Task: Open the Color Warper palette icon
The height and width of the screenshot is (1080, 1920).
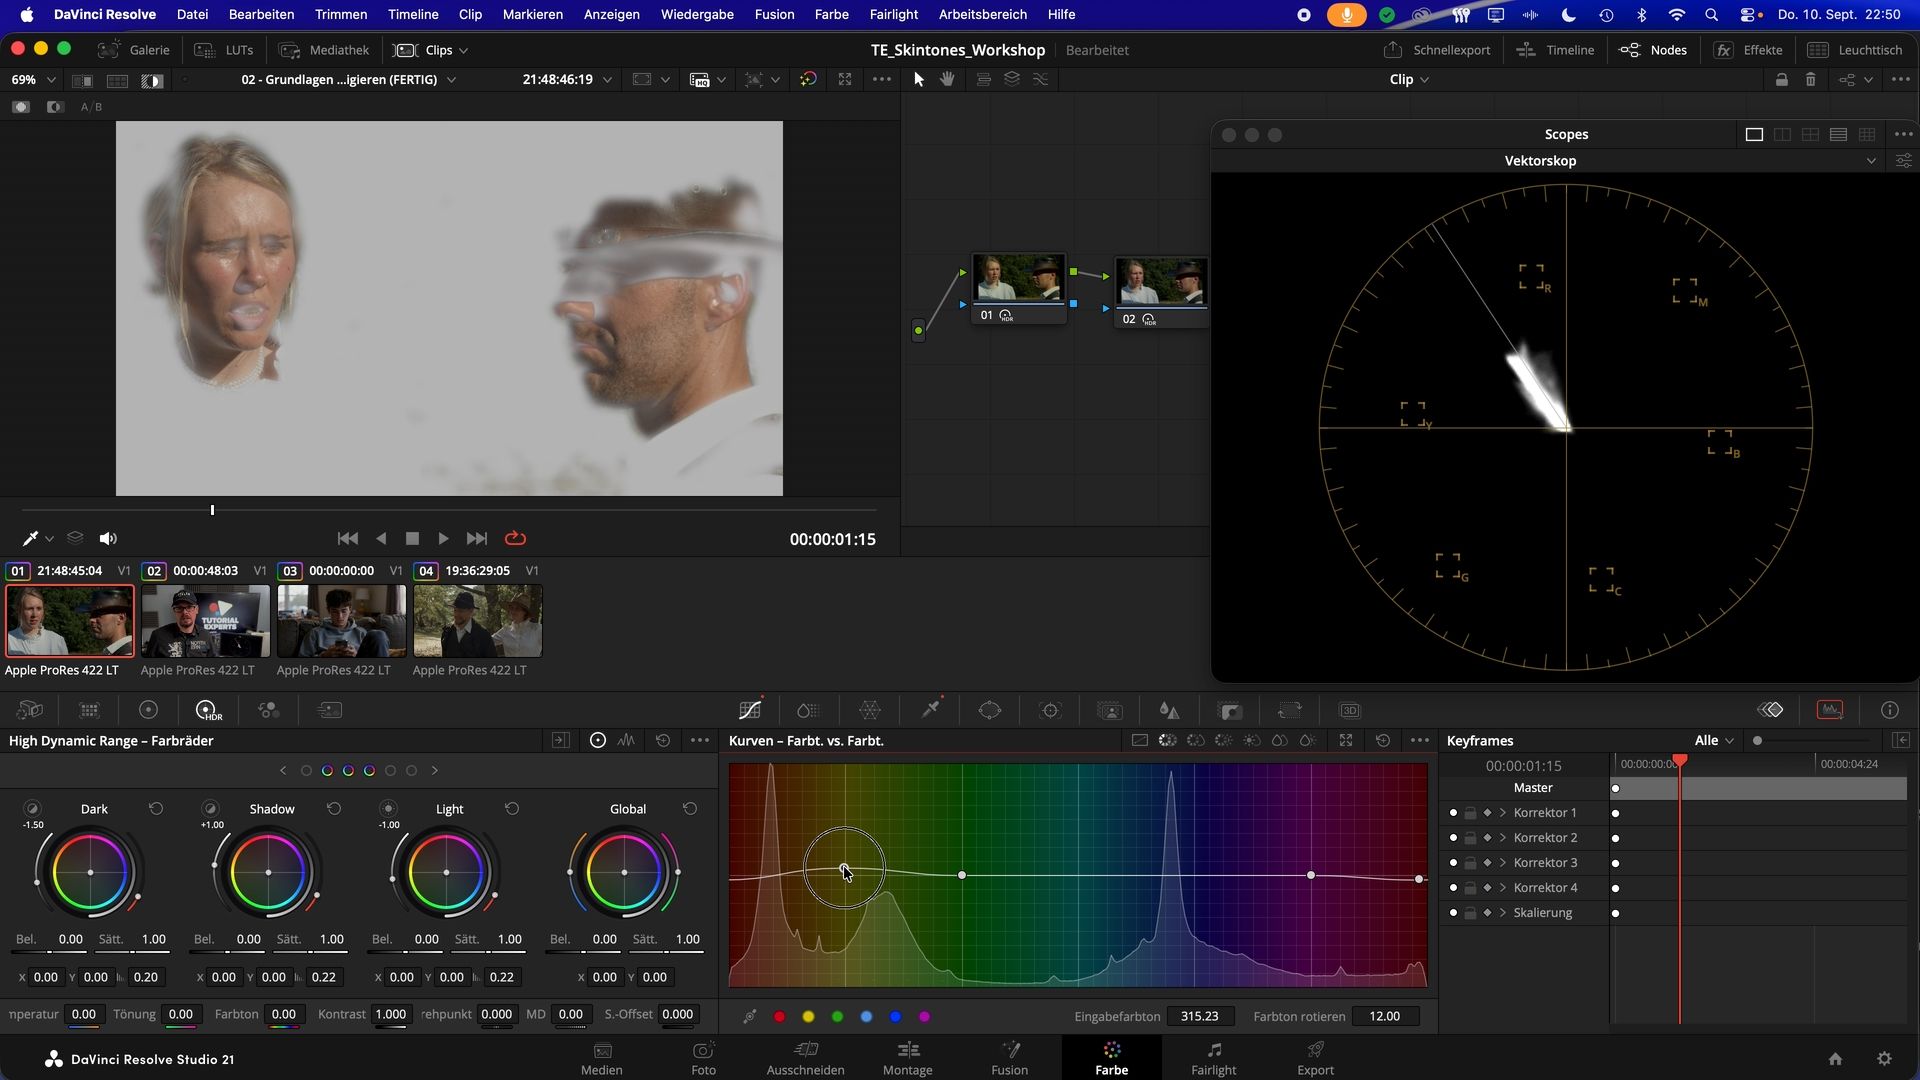Action: (870, 710)
